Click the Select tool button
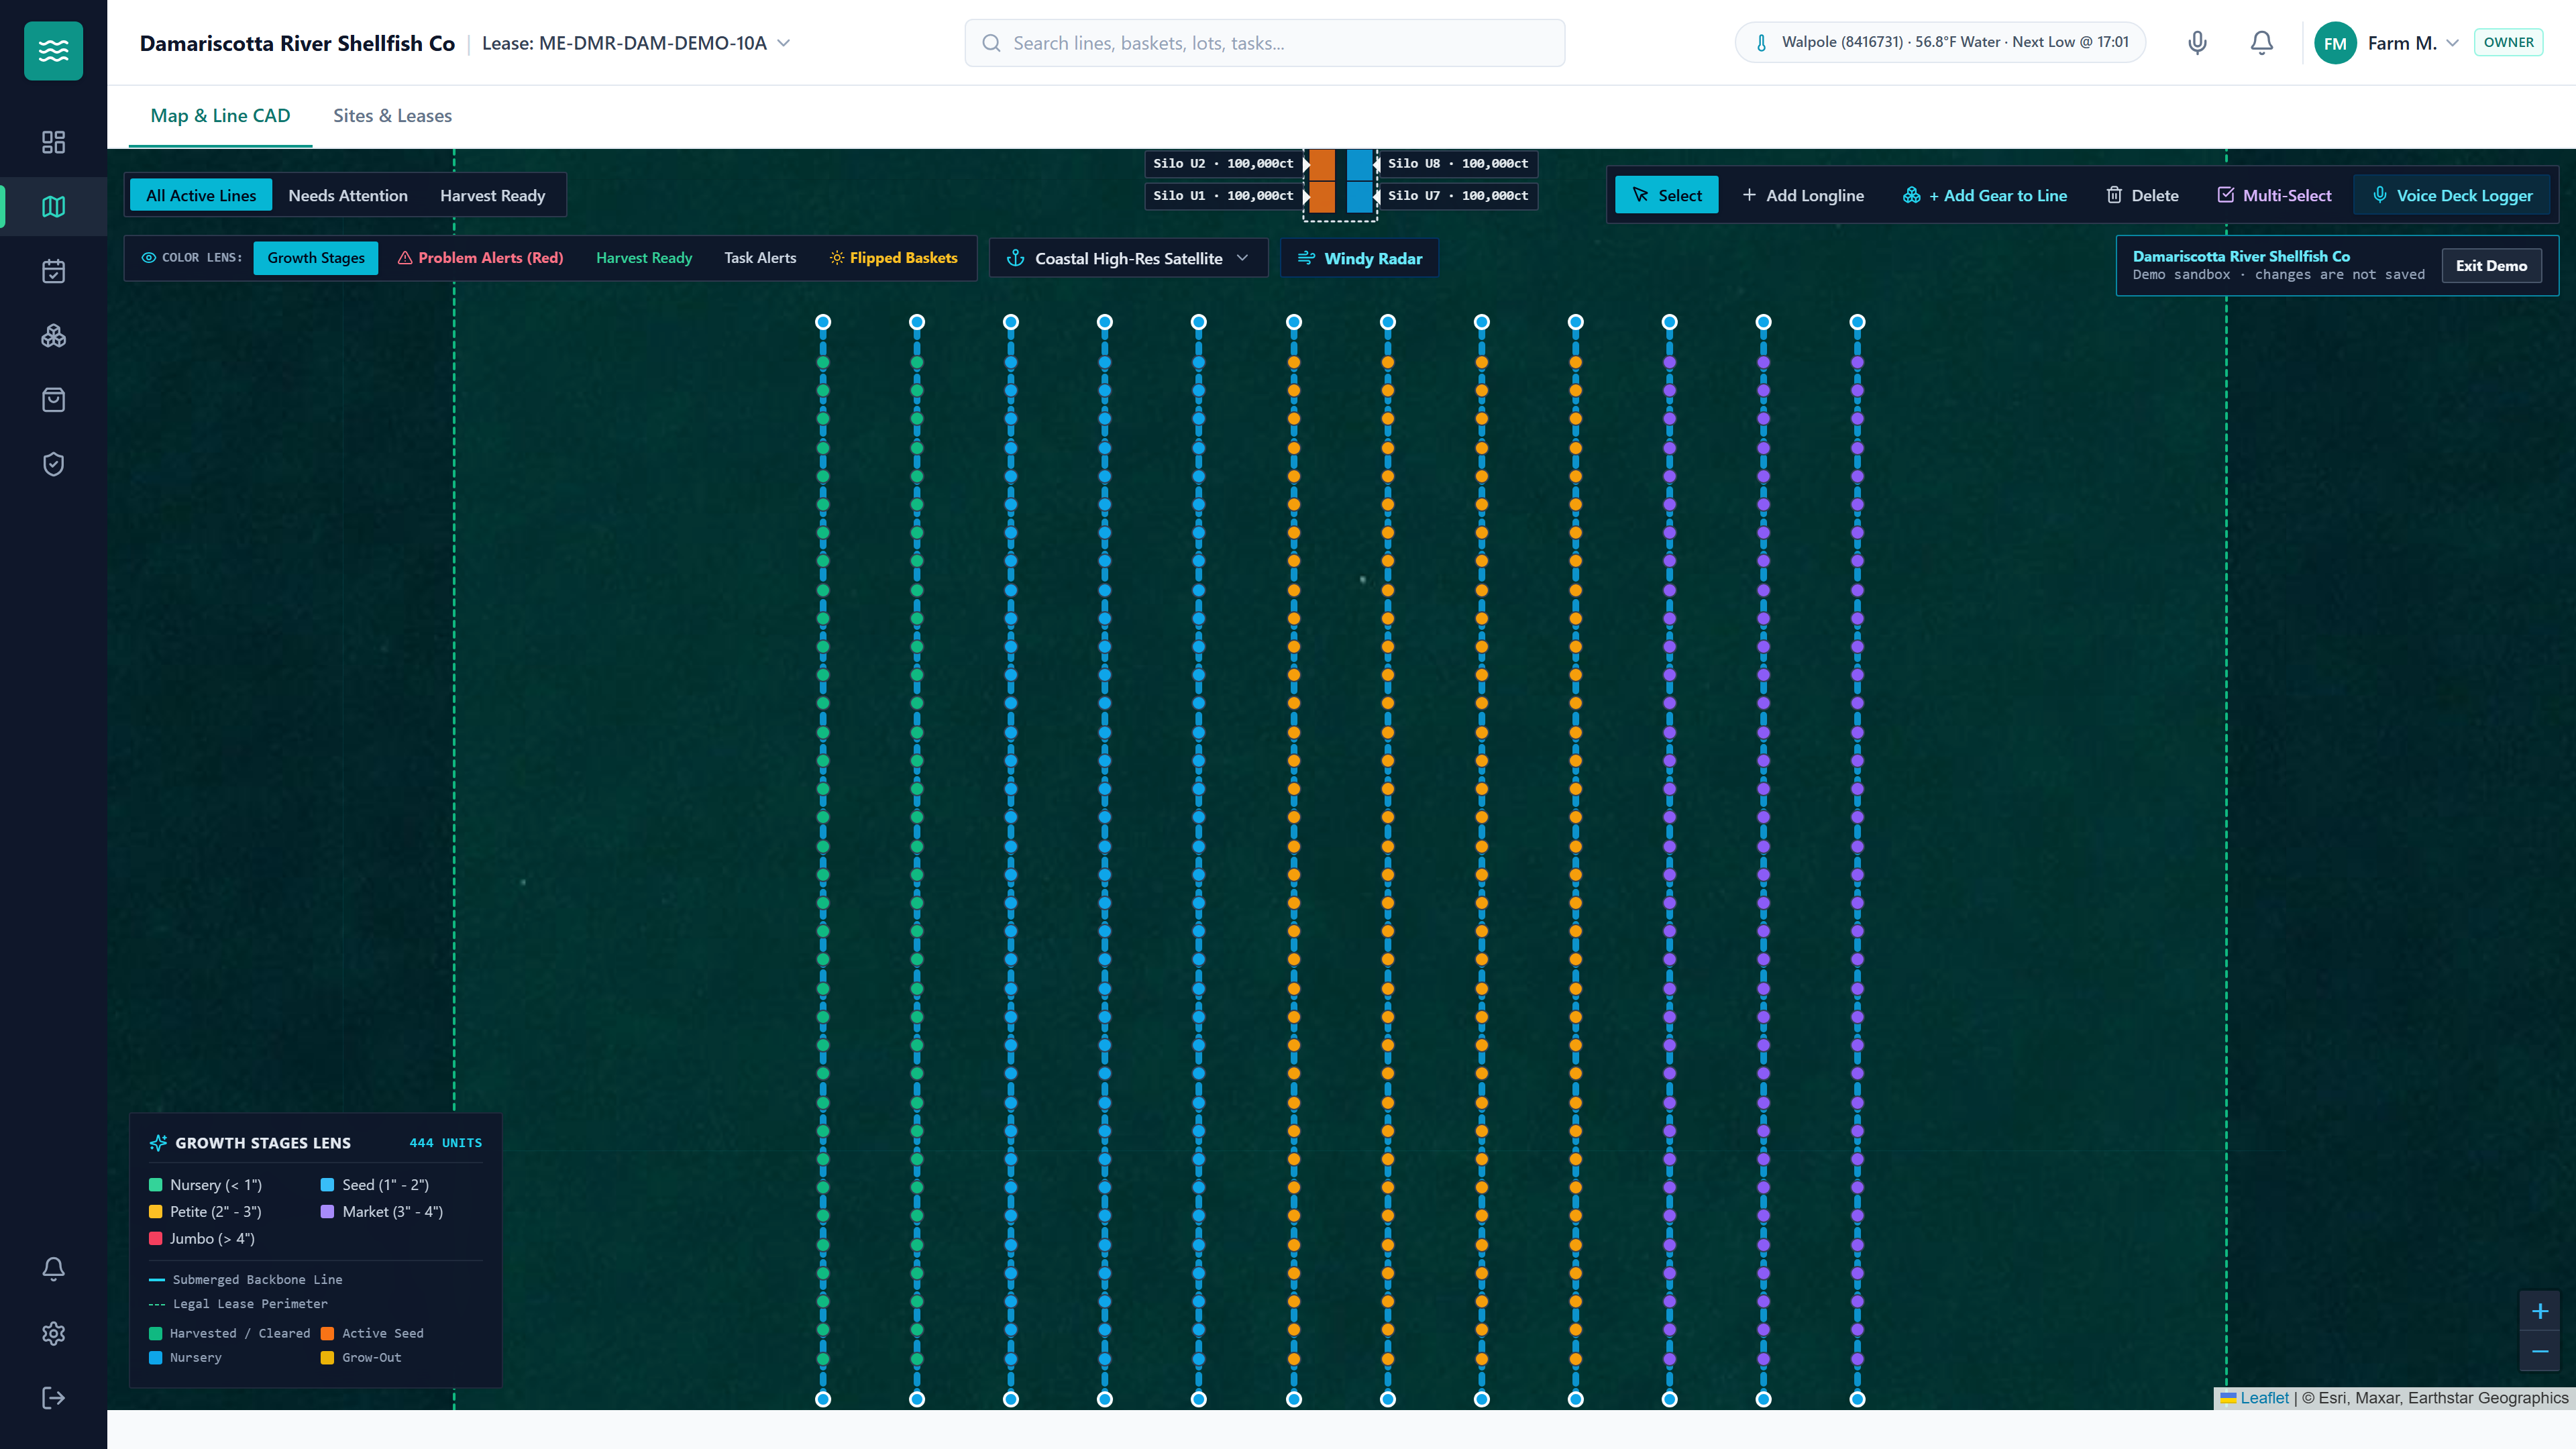The width and height of the screenshot is (2576, 1449). pyautogui.click(x=1666, y=195)
